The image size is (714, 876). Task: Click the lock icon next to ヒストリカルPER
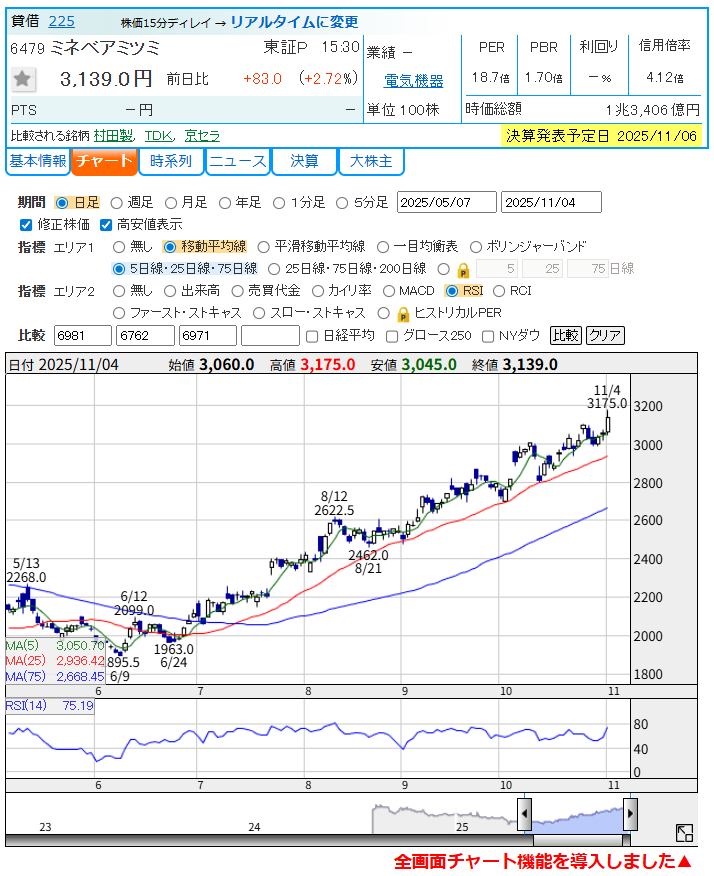[x=404, y=313]
